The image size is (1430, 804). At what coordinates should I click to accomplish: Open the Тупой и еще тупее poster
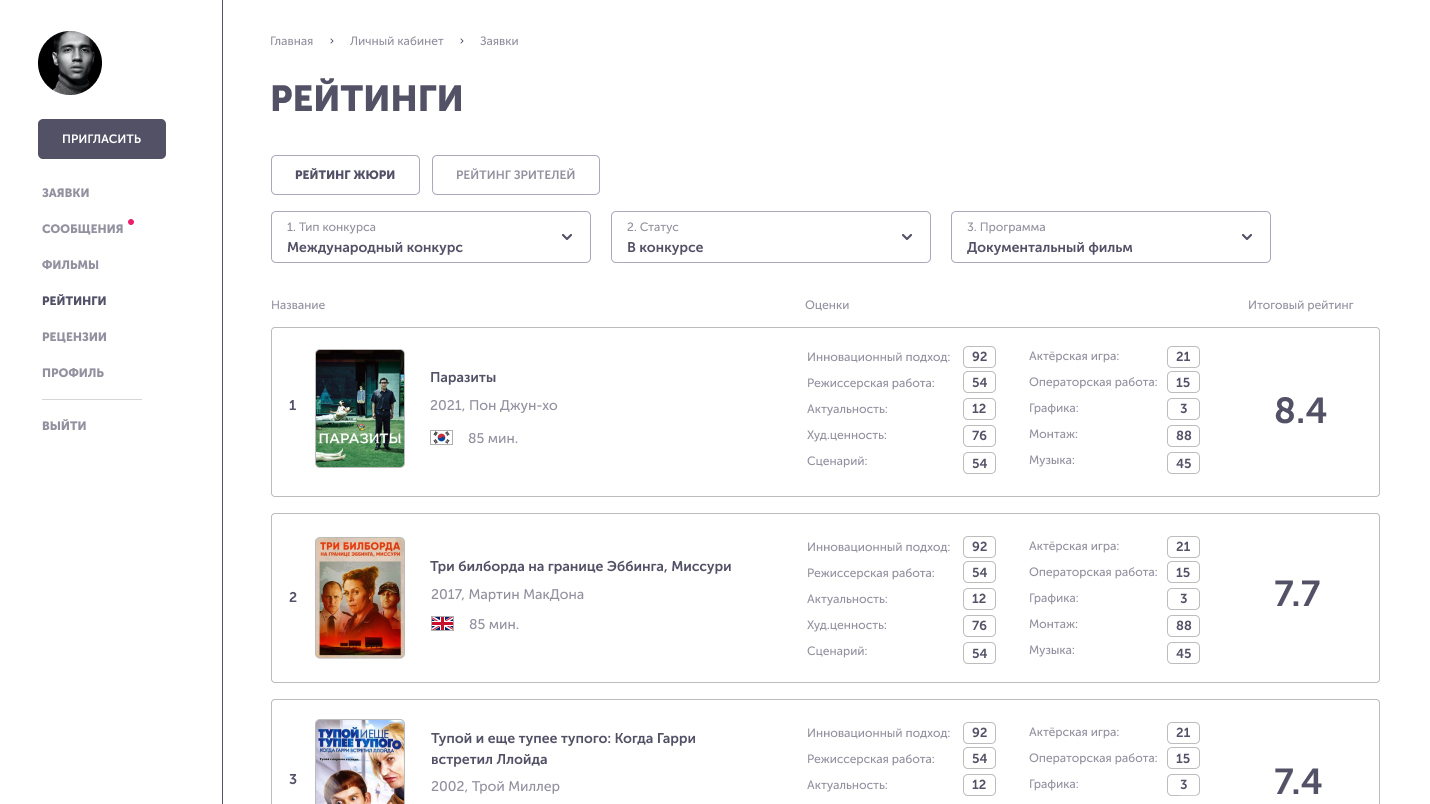tap(360, 761)
